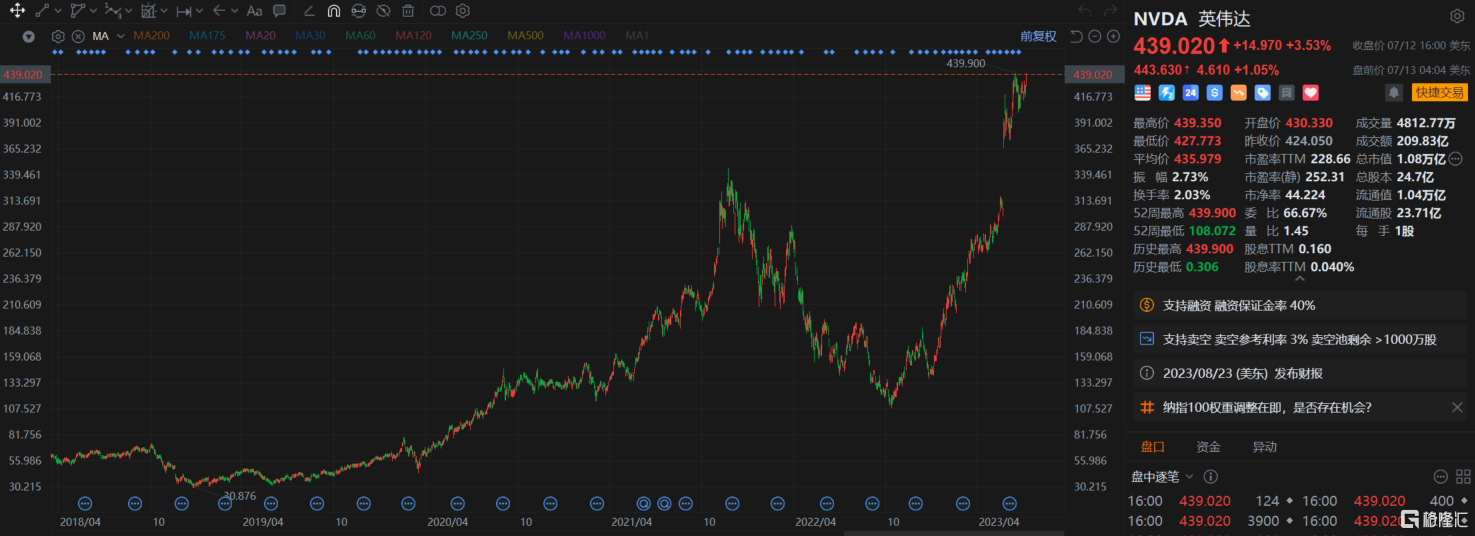Screen dimensions: 1475x536
Task: Toggle the magnet snap mode
Action: tap(334, 11)
